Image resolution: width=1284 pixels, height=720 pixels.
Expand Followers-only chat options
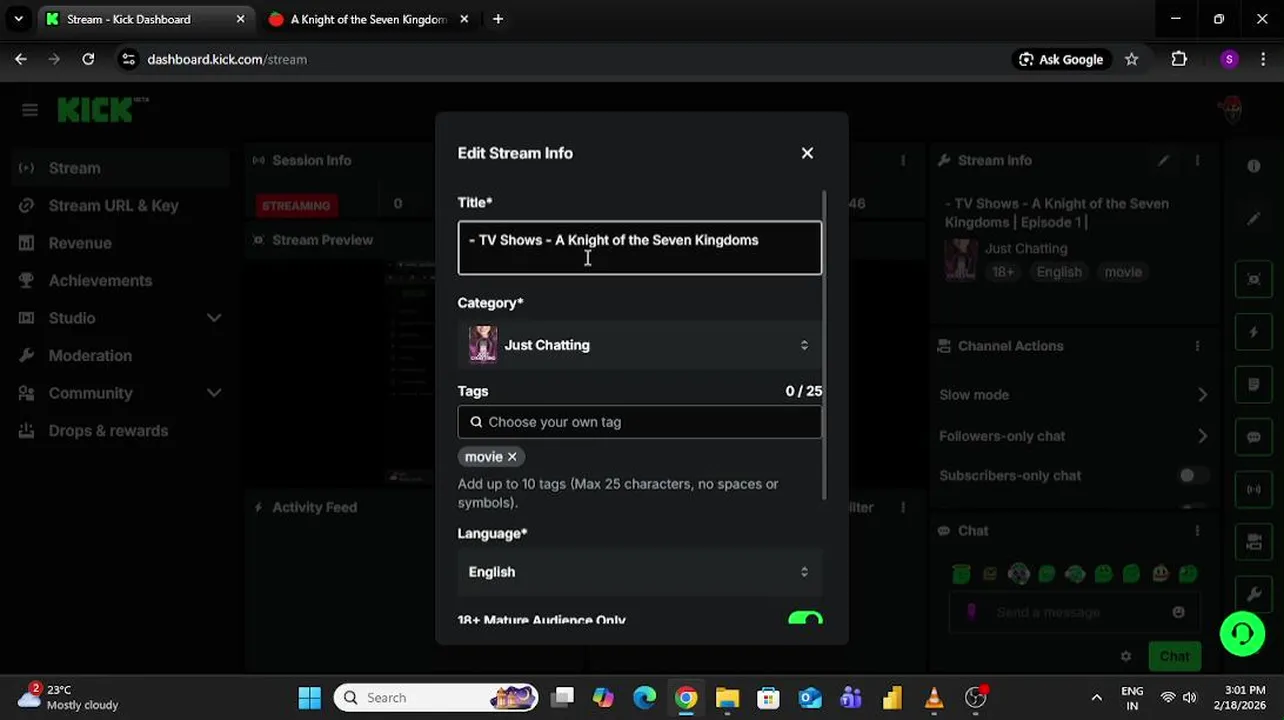coord(1202,436)
